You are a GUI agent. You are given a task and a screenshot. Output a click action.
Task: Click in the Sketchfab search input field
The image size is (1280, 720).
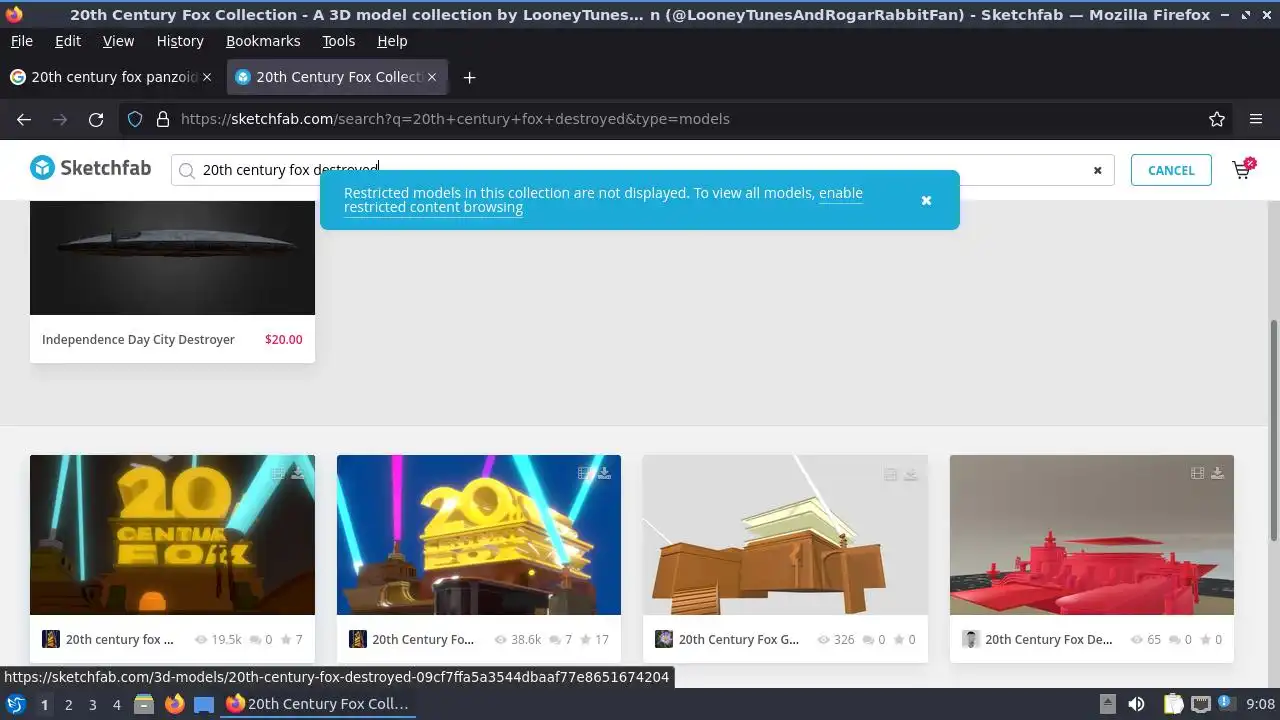coord(640,170)
